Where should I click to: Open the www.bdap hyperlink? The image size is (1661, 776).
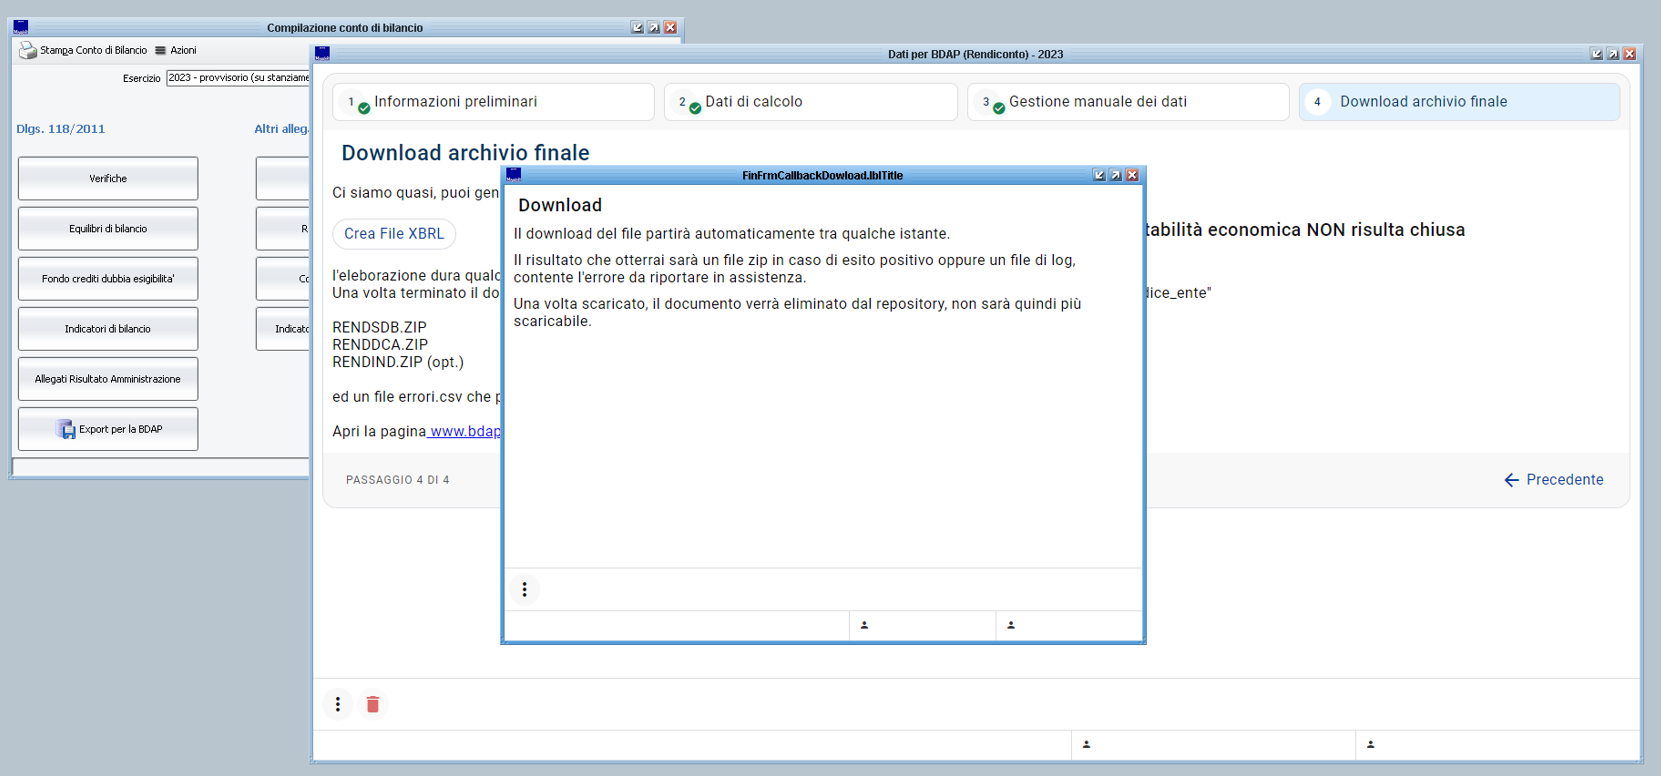pos(465,431)
